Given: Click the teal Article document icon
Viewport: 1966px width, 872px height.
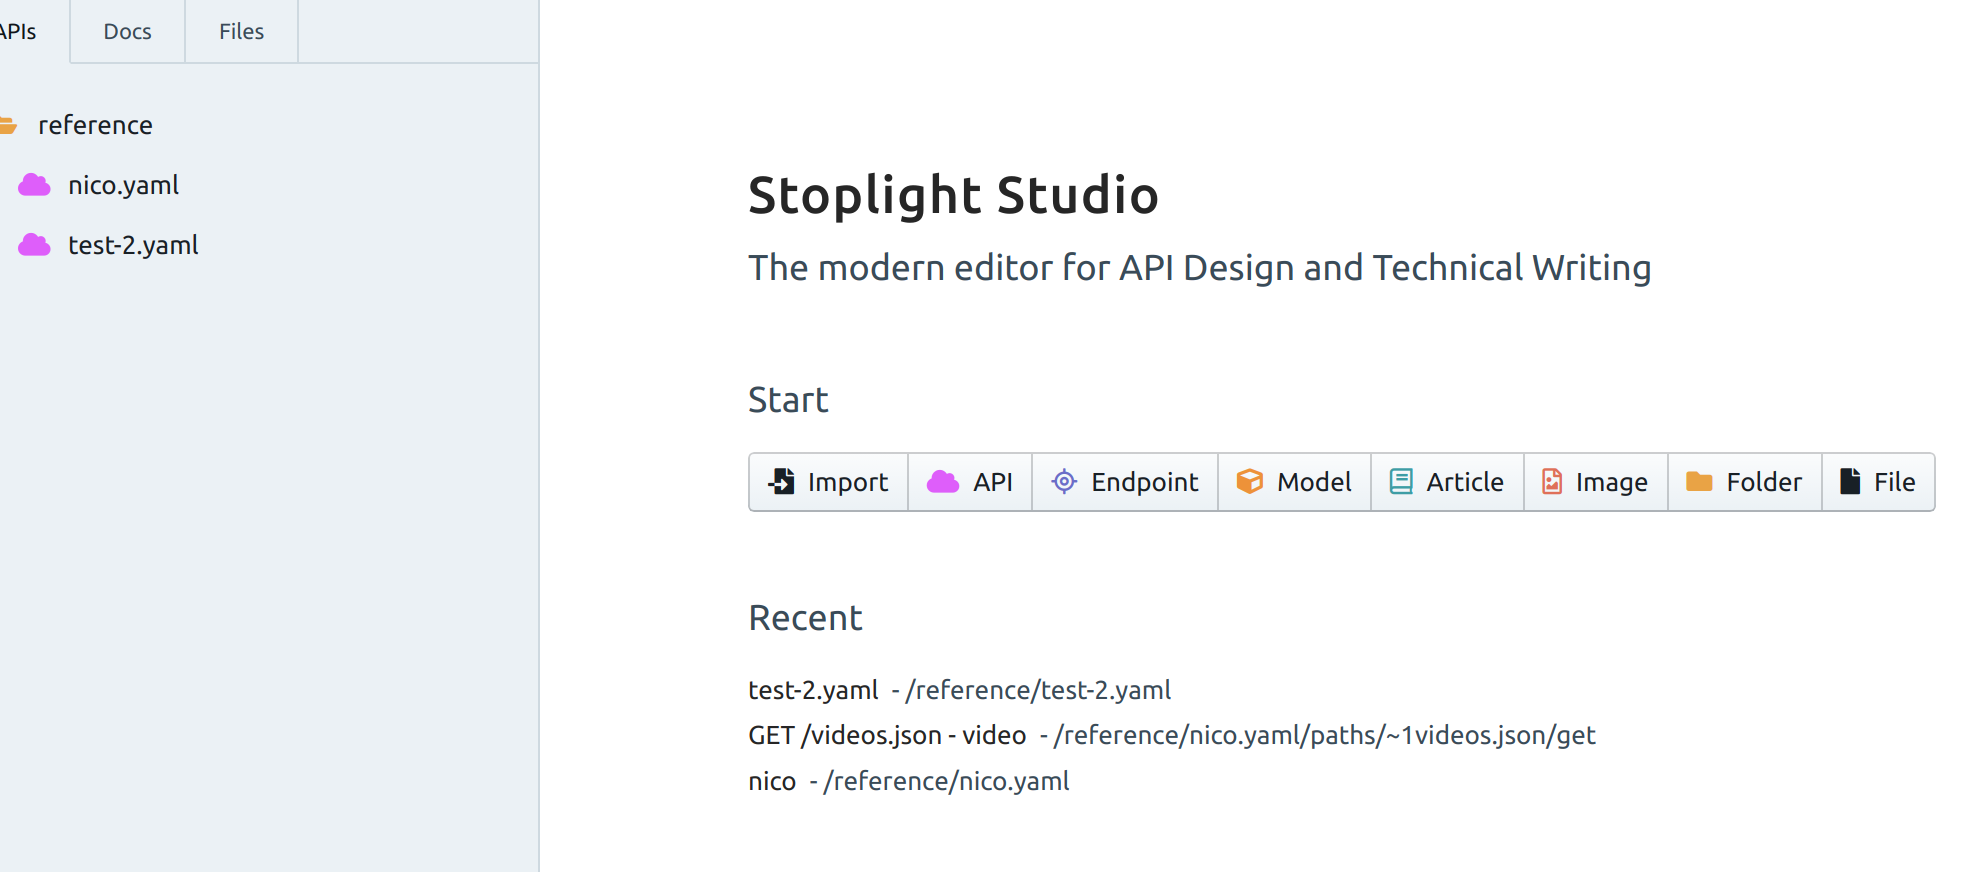Looking at the screenshot, I should (1402, 482).
